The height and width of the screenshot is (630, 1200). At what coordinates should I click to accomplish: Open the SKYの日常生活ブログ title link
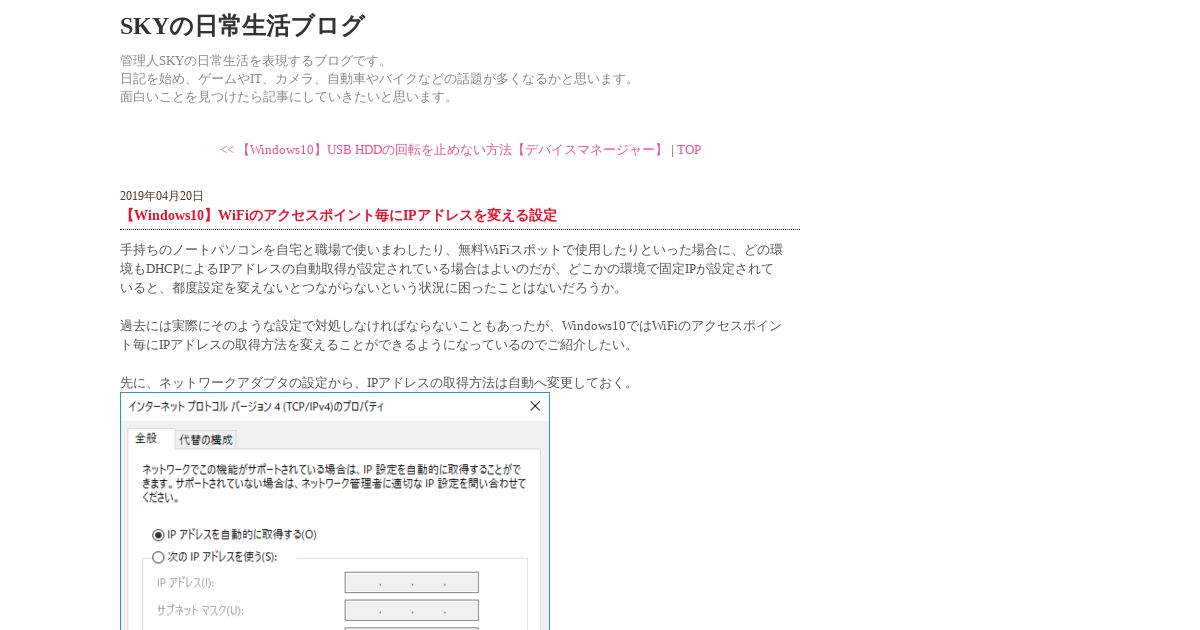pyautogui.click(x=242, y=26)
